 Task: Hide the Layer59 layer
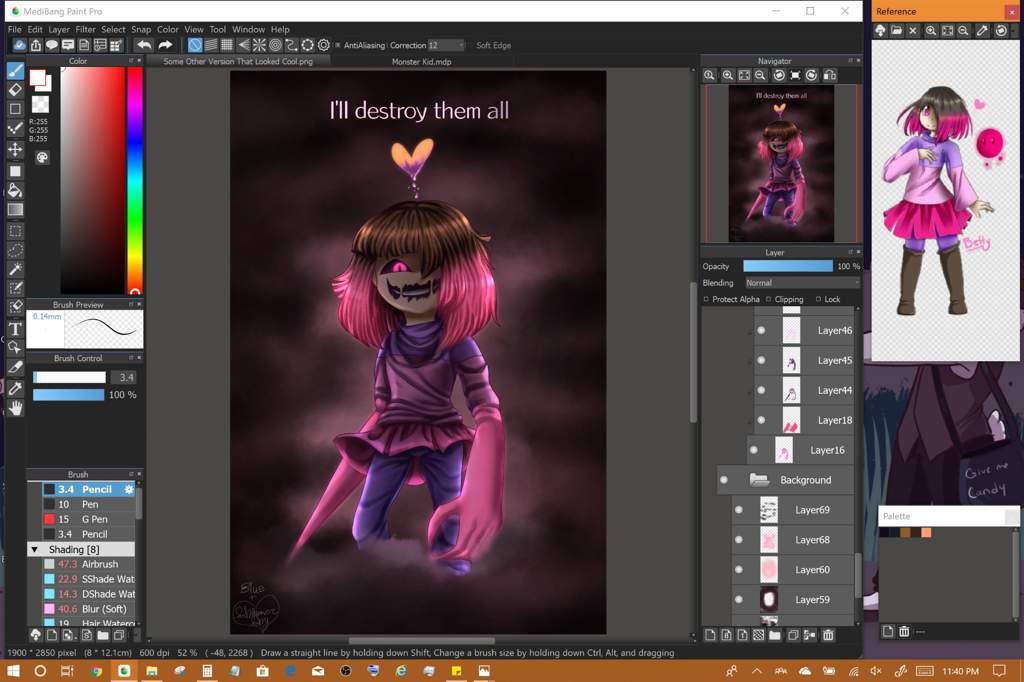[739, 600]
